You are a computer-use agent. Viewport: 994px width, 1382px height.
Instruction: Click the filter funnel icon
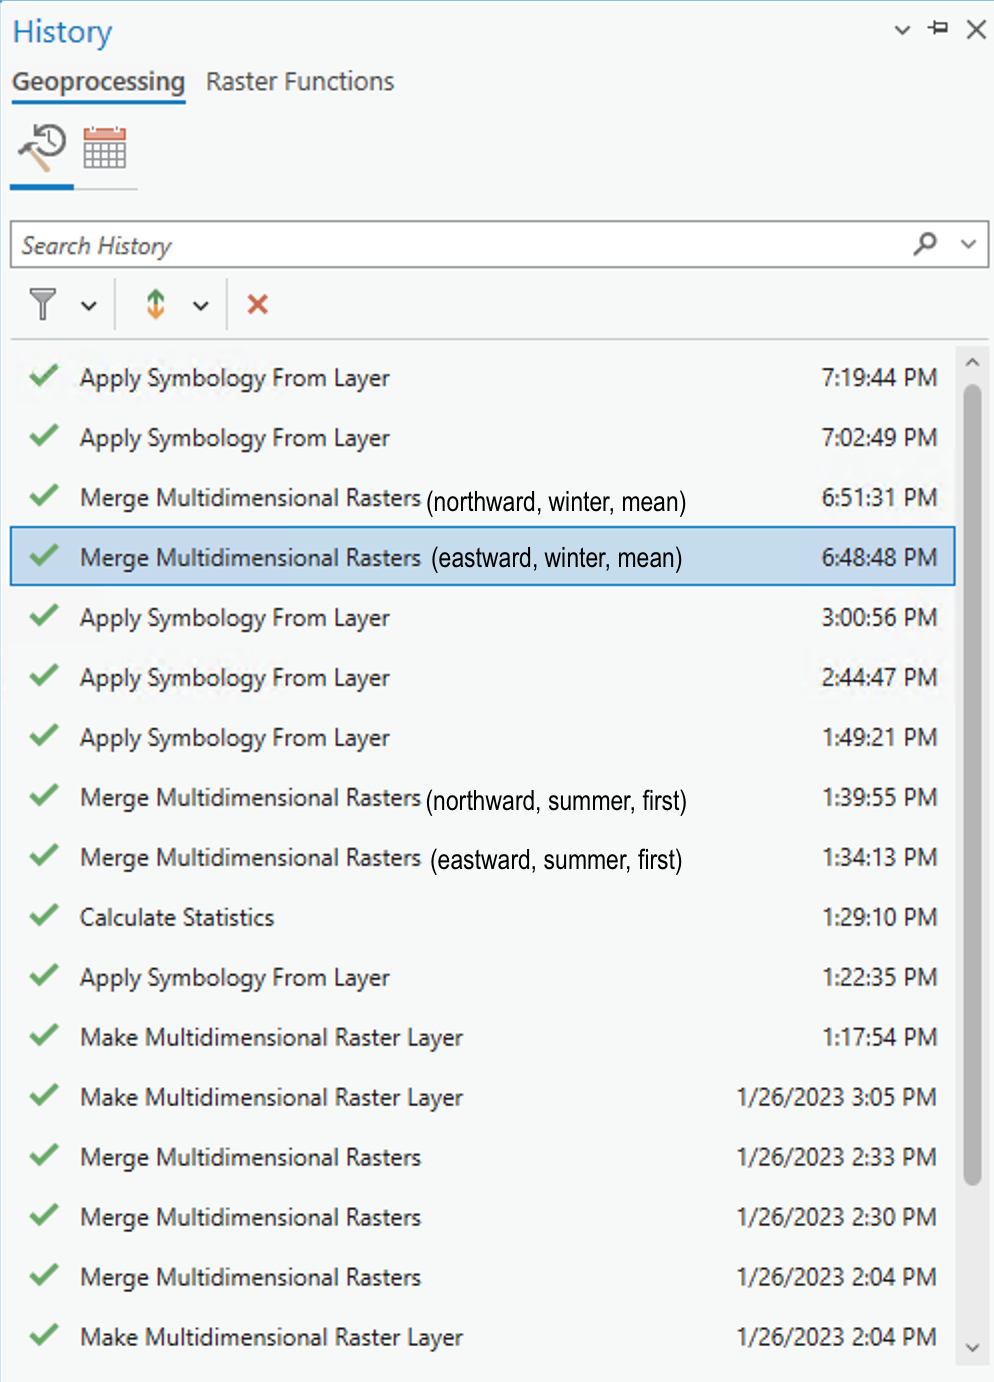point(43,304)
